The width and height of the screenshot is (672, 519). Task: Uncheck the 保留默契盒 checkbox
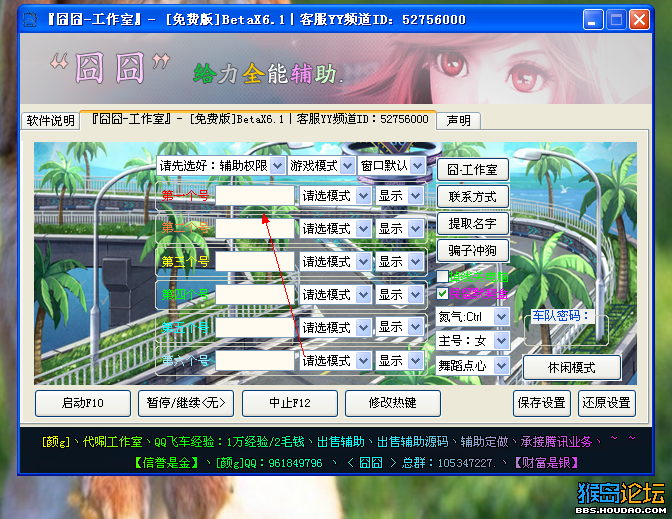click(x=443, y=294)
